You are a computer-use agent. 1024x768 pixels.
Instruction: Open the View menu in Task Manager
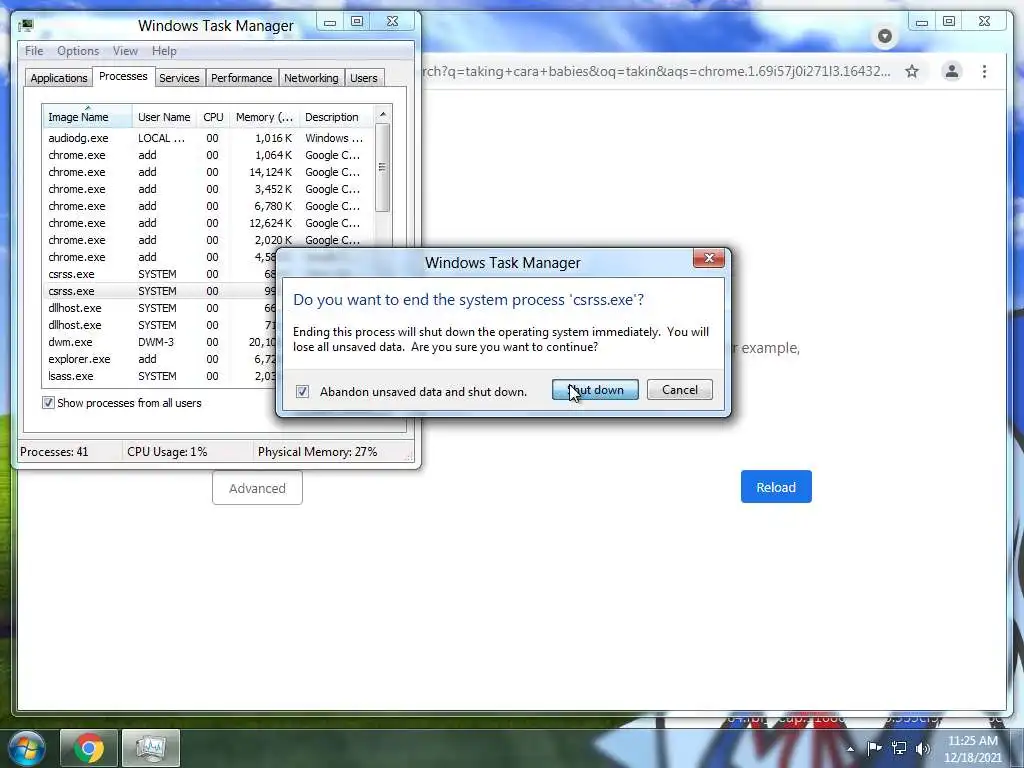click(x=125, y=51)
